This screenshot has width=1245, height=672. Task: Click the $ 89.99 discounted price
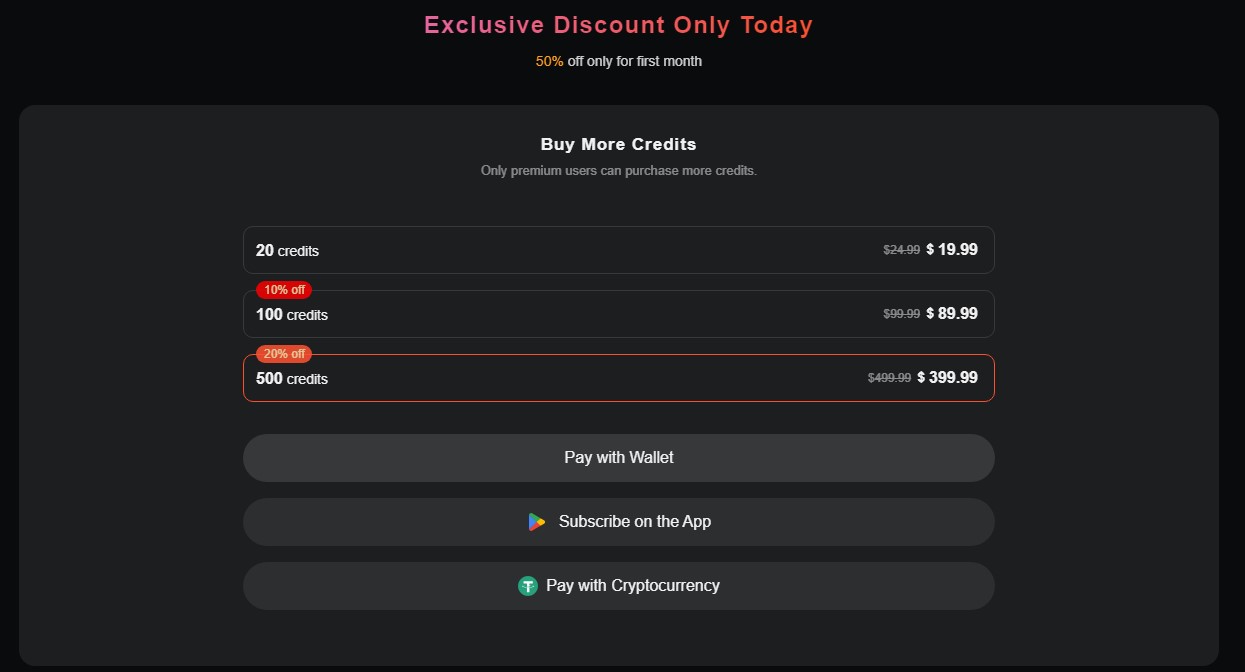[x=952, y=314]
